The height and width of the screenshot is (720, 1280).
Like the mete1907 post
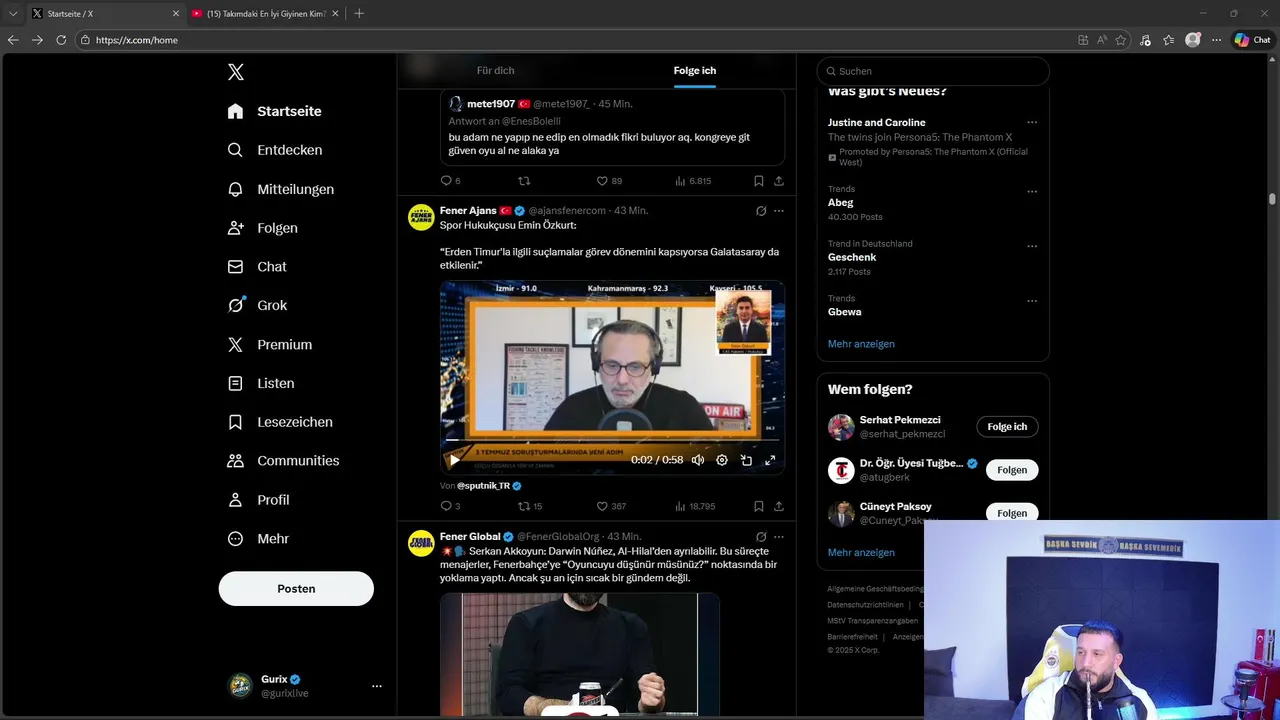609,181
